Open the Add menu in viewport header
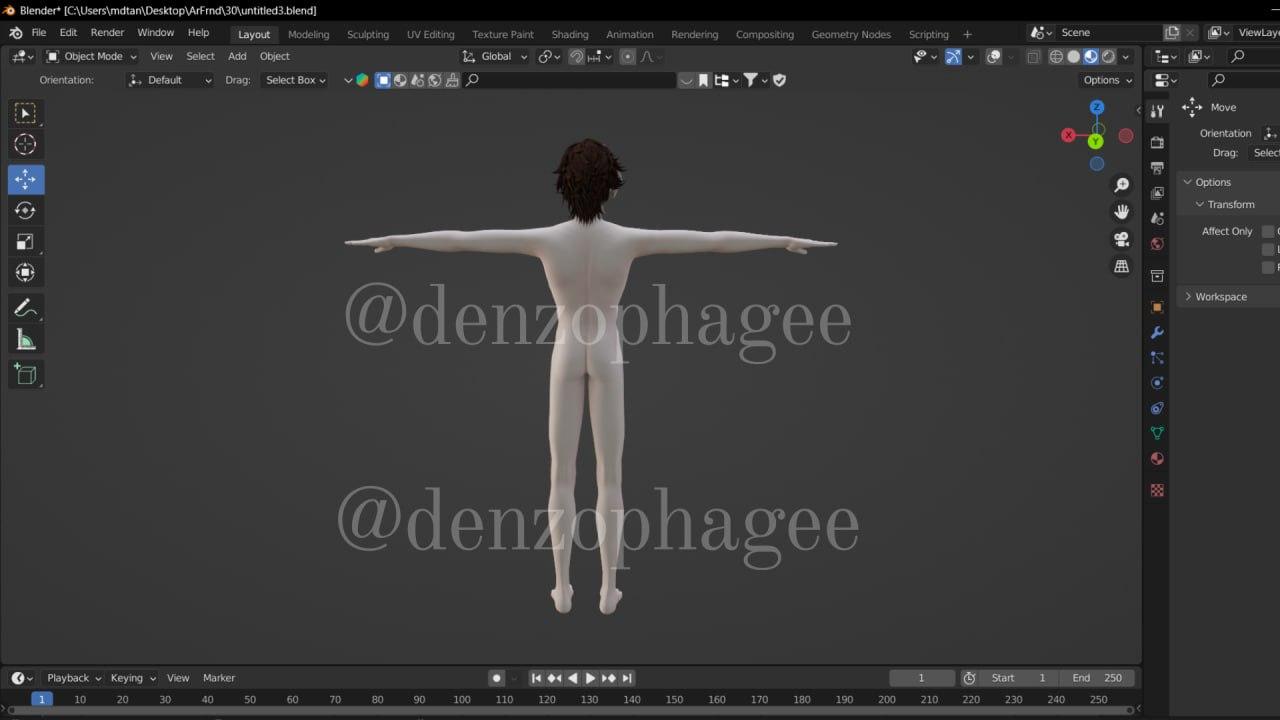Screen dimensions: 1280x720 point(237,56)
